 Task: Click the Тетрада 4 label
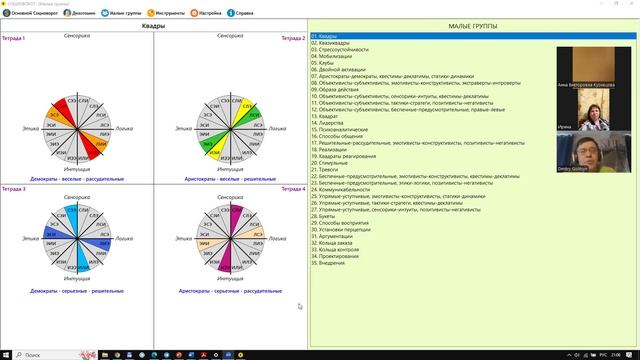[x=293, y=189]
